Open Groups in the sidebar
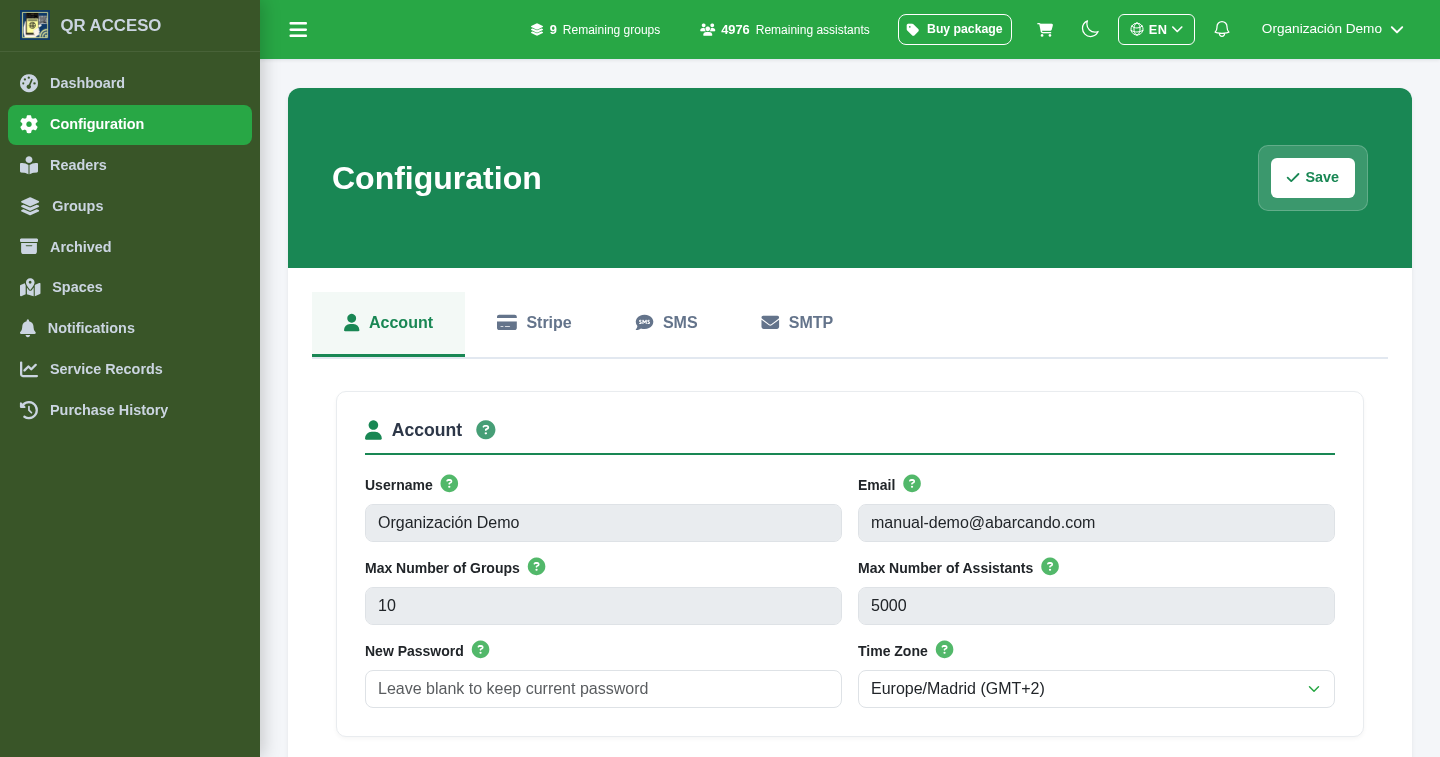 (130, 206)
